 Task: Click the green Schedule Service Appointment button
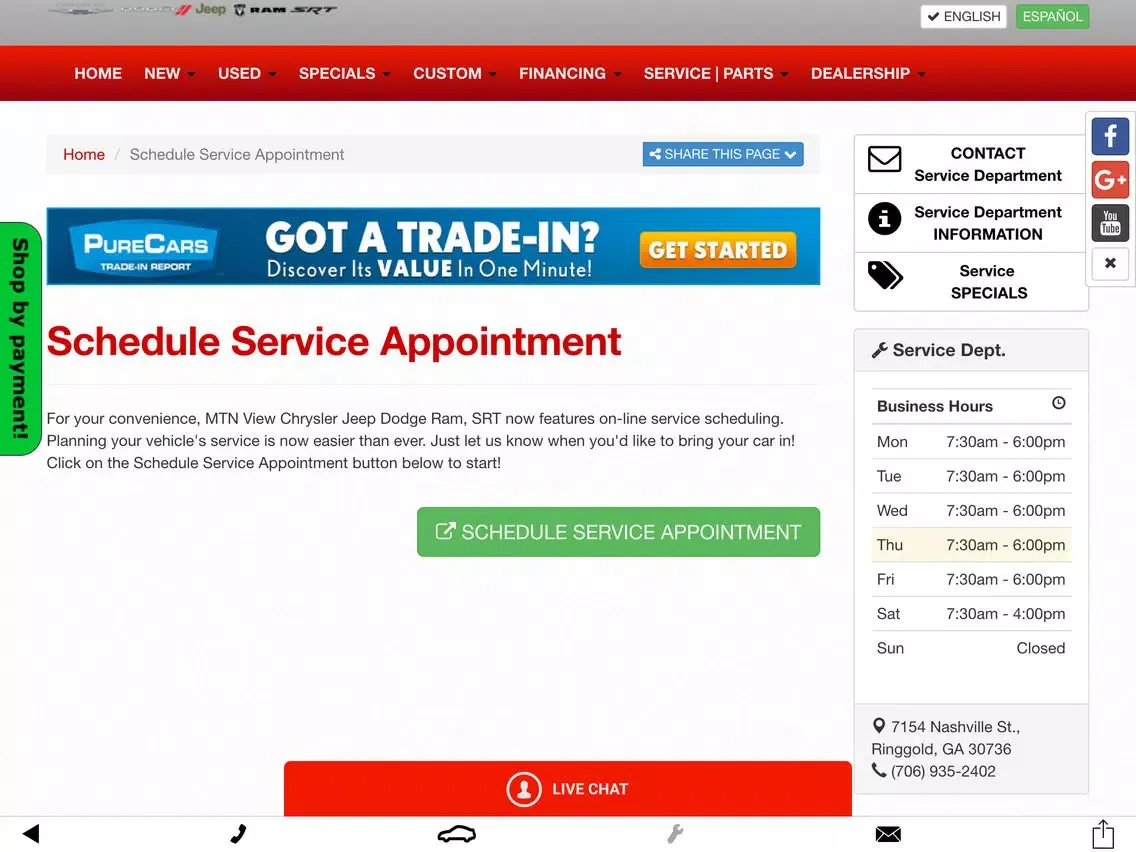[618, 532]
